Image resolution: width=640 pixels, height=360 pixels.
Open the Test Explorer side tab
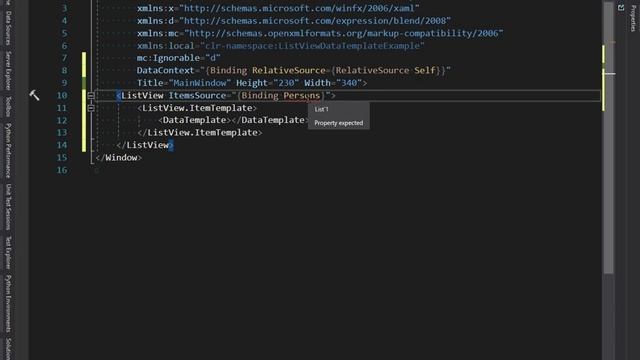(x=8, y=253)
